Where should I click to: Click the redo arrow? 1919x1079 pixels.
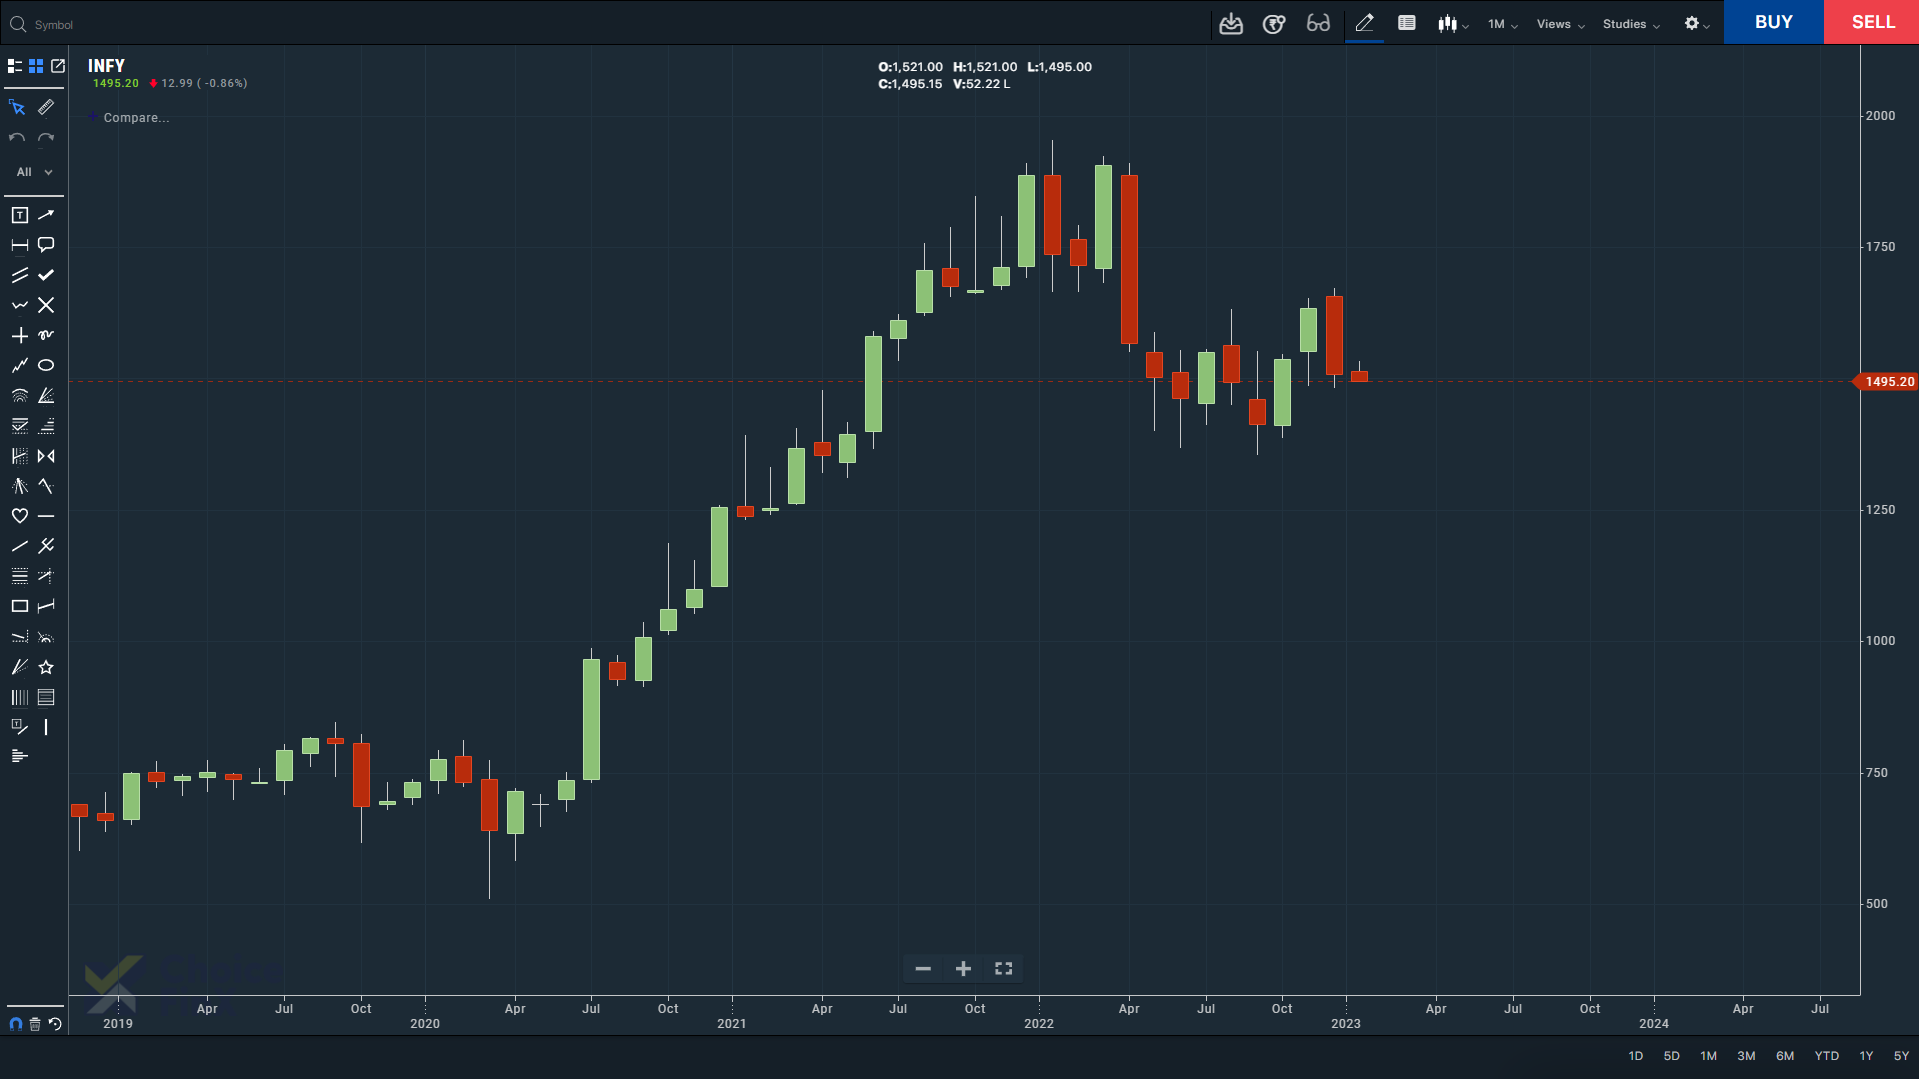pos(46,138)
